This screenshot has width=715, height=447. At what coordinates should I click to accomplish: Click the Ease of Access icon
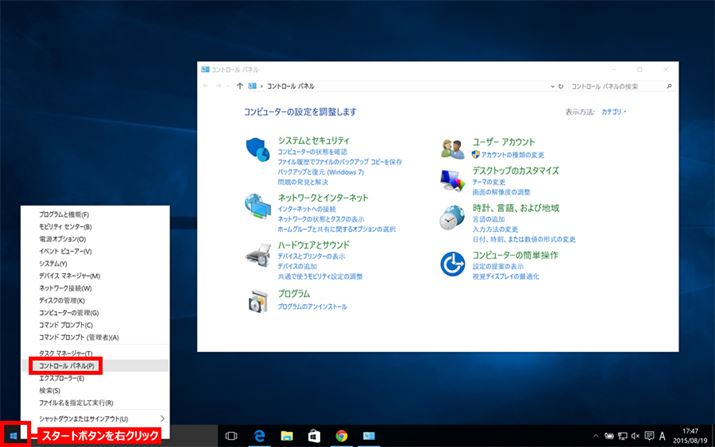click(453, 262)
